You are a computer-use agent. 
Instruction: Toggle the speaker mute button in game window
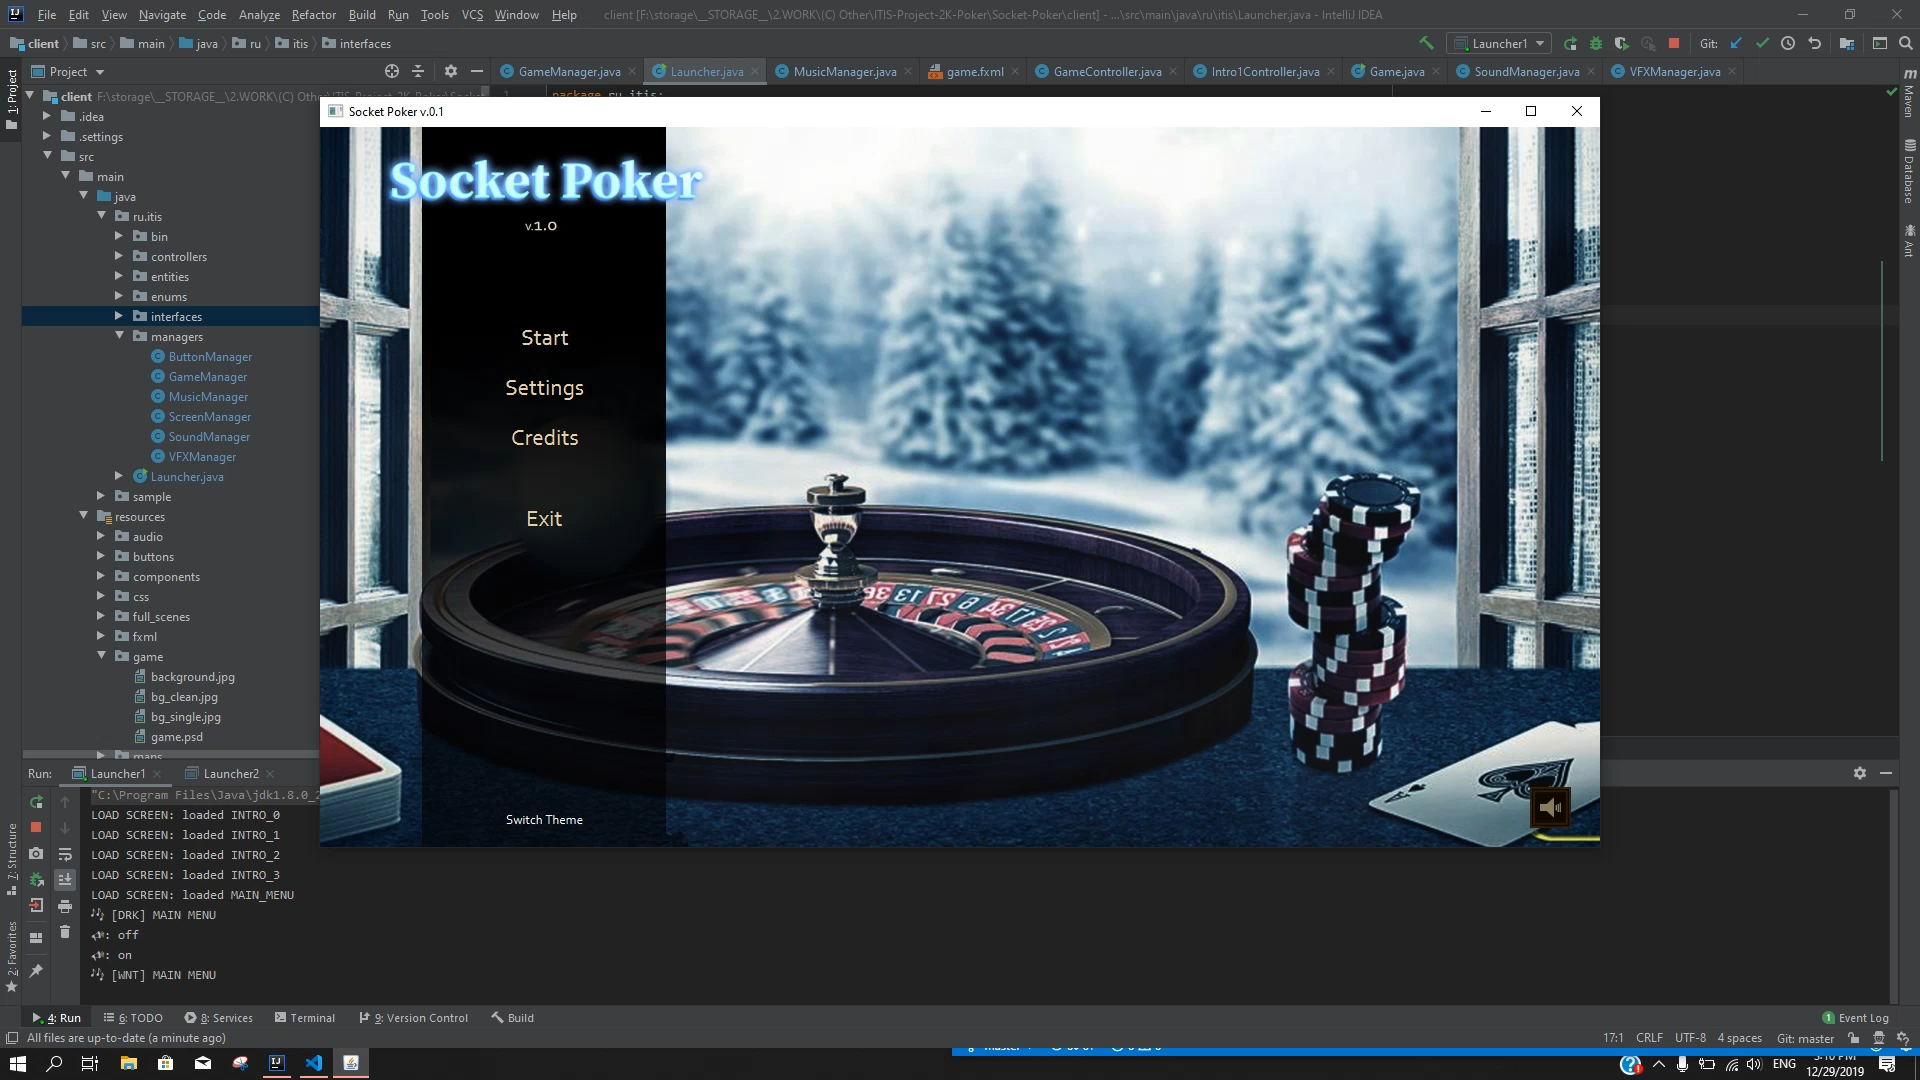[1550, 808]
